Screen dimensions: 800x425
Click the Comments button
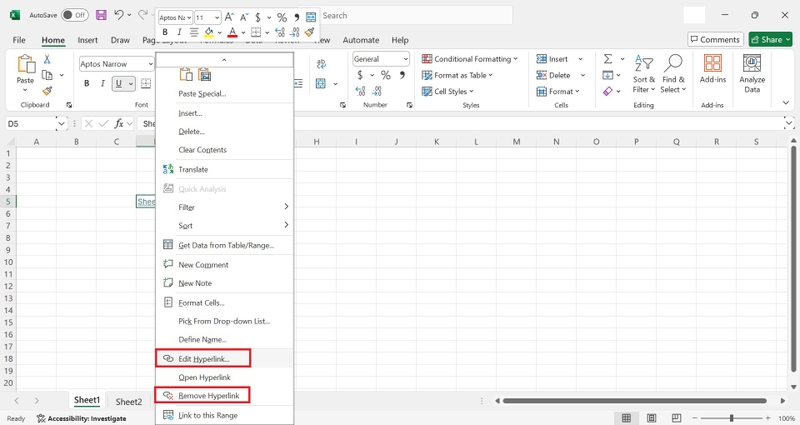pyautogui.click(x=716, y=39)
